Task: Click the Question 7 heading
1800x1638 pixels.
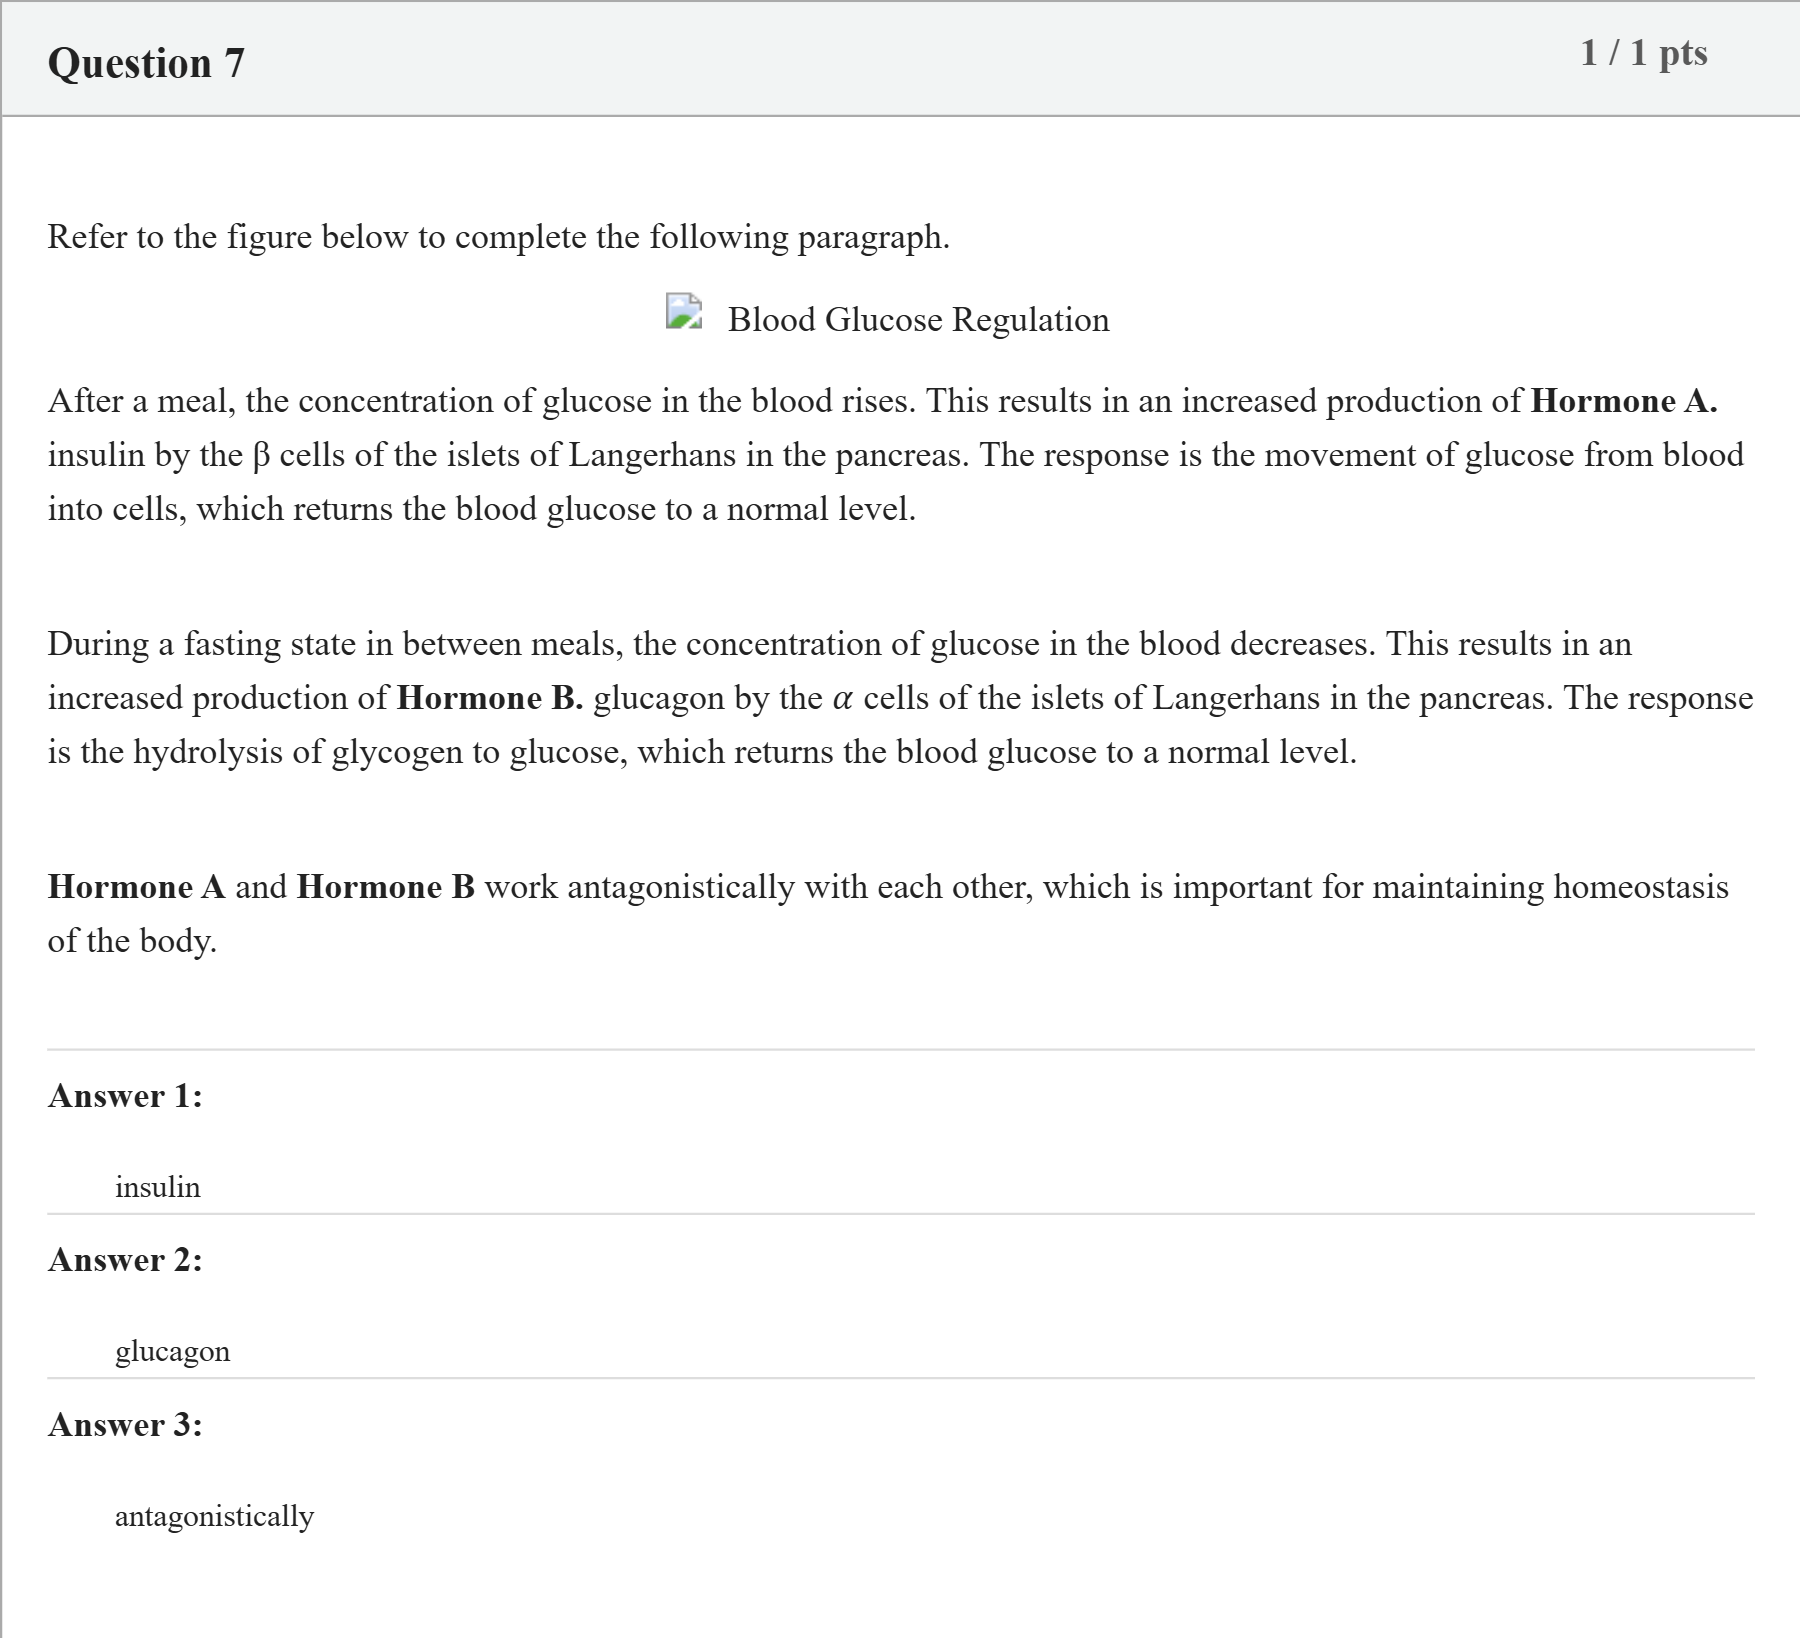Action: point(146,63)
